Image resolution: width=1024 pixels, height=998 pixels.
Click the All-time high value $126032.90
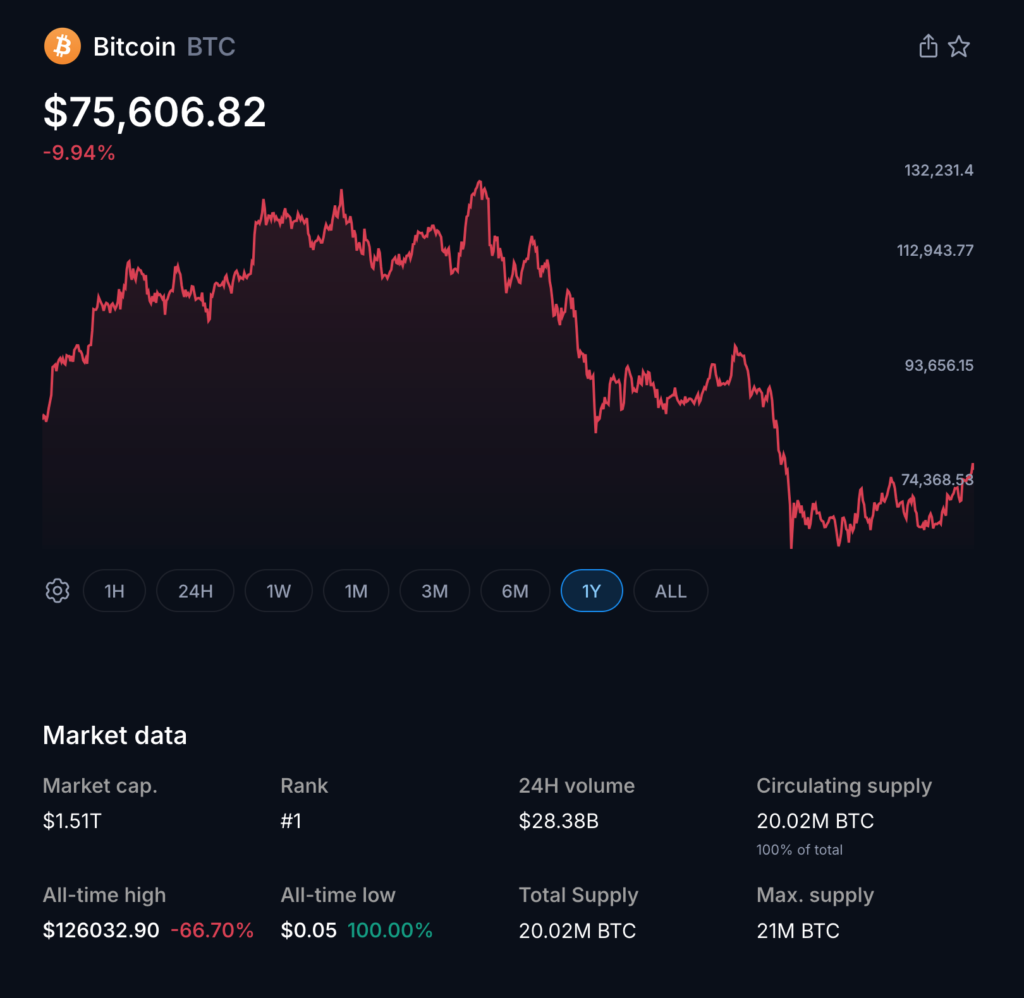point(100,930)
